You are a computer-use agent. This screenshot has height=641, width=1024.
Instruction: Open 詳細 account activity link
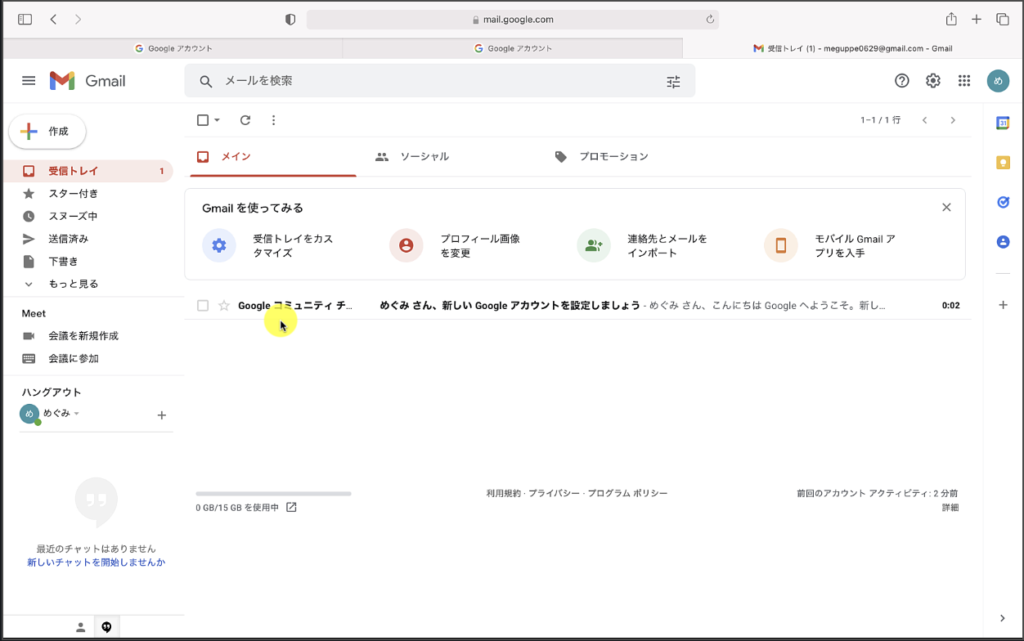[950, 507]
